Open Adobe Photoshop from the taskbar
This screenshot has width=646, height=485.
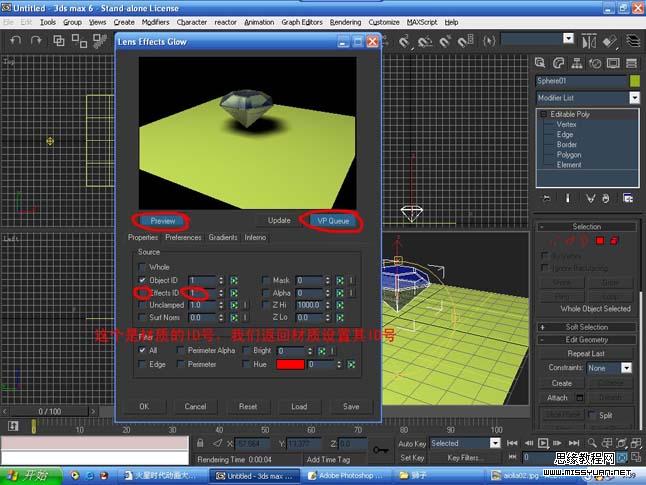point(347,476)
